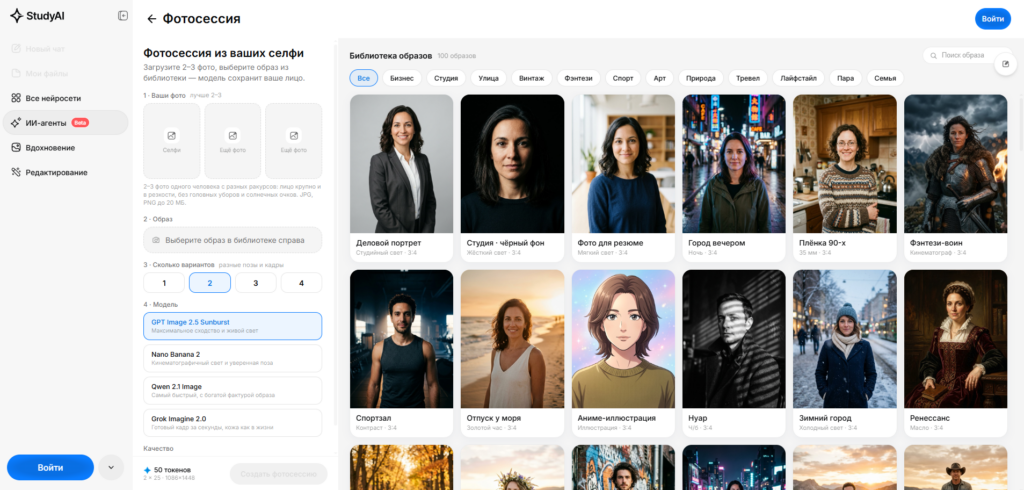Select 4 variants
The image size is (1024, 490).
pos(301,283)
